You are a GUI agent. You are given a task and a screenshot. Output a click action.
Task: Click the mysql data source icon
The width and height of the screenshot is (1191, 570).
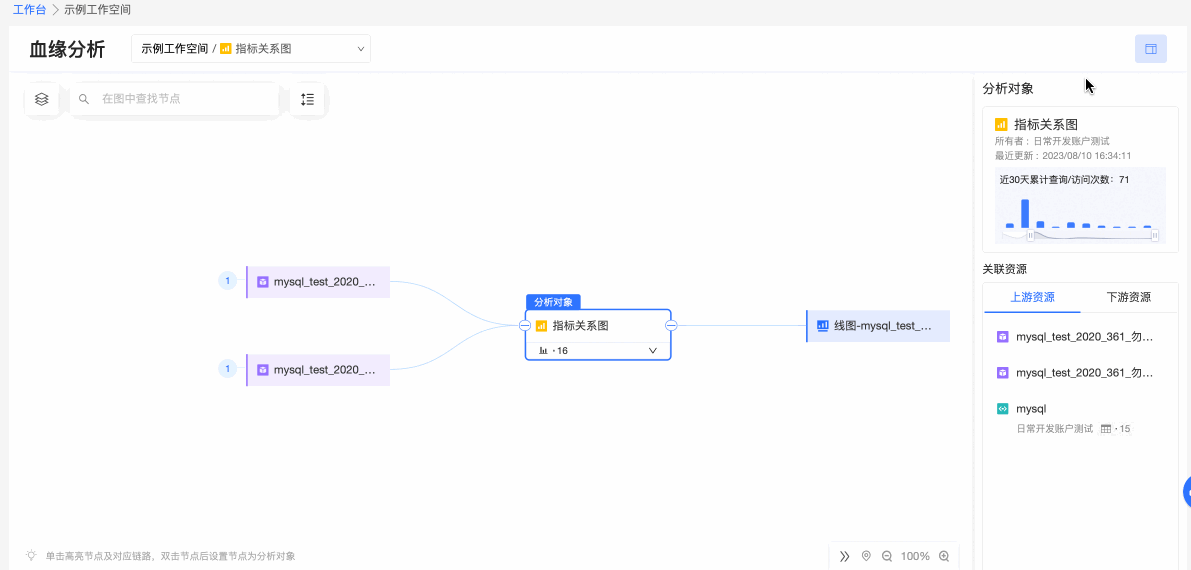(1003, 409)
